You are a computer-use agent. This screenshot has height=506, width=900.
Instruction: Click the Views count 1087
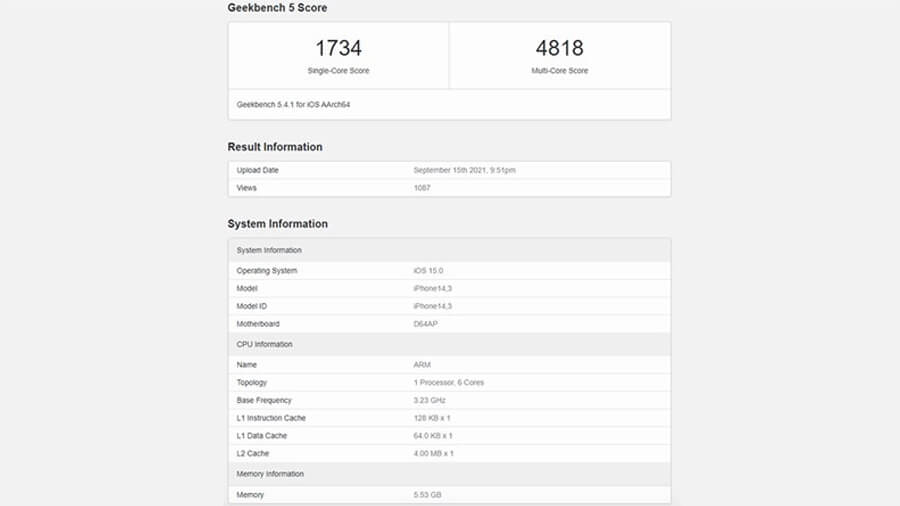422,188
